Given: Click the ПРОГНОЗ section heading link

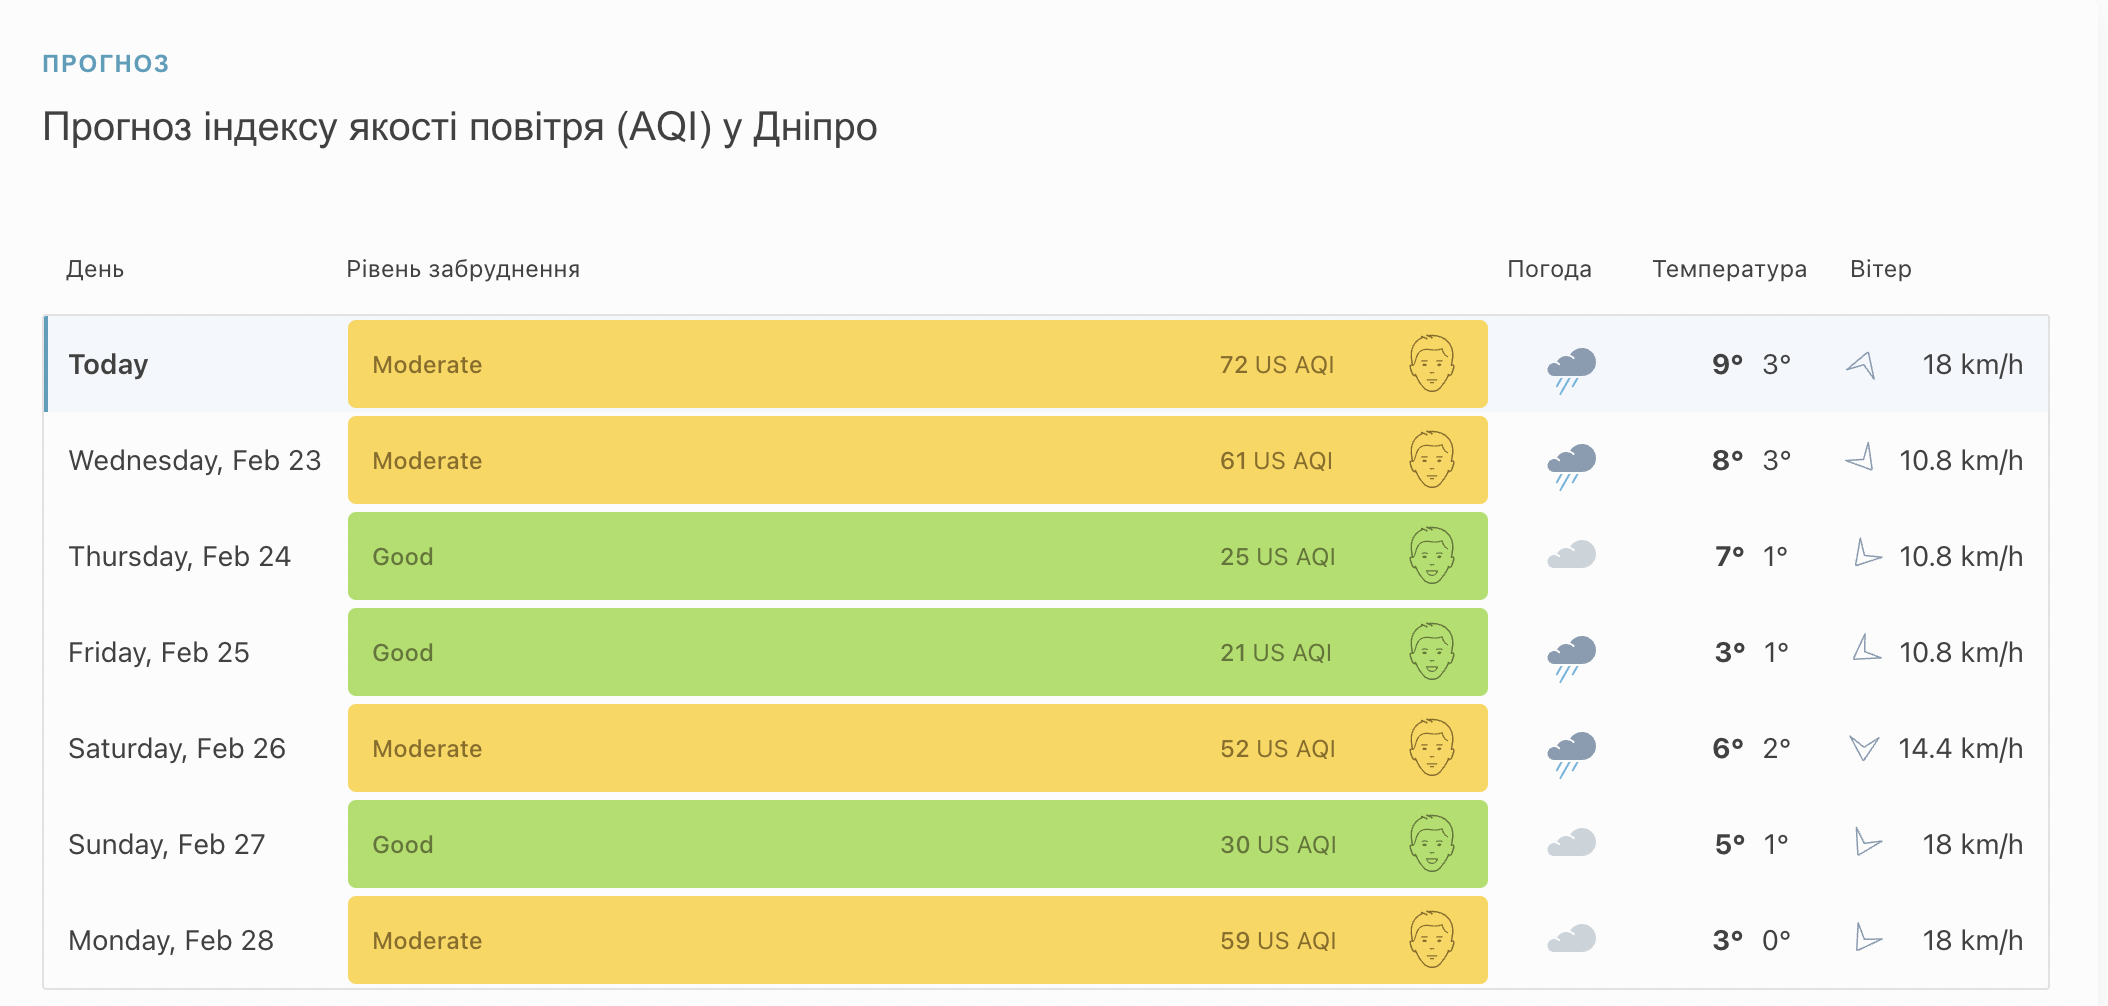Looking at the screenshot, I should click(106, 64).
